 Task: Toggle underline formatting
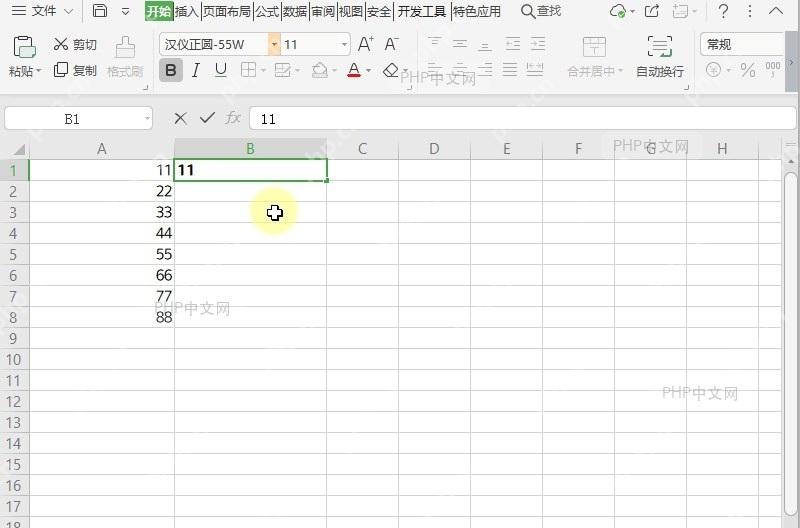click(x=220, y=70)
